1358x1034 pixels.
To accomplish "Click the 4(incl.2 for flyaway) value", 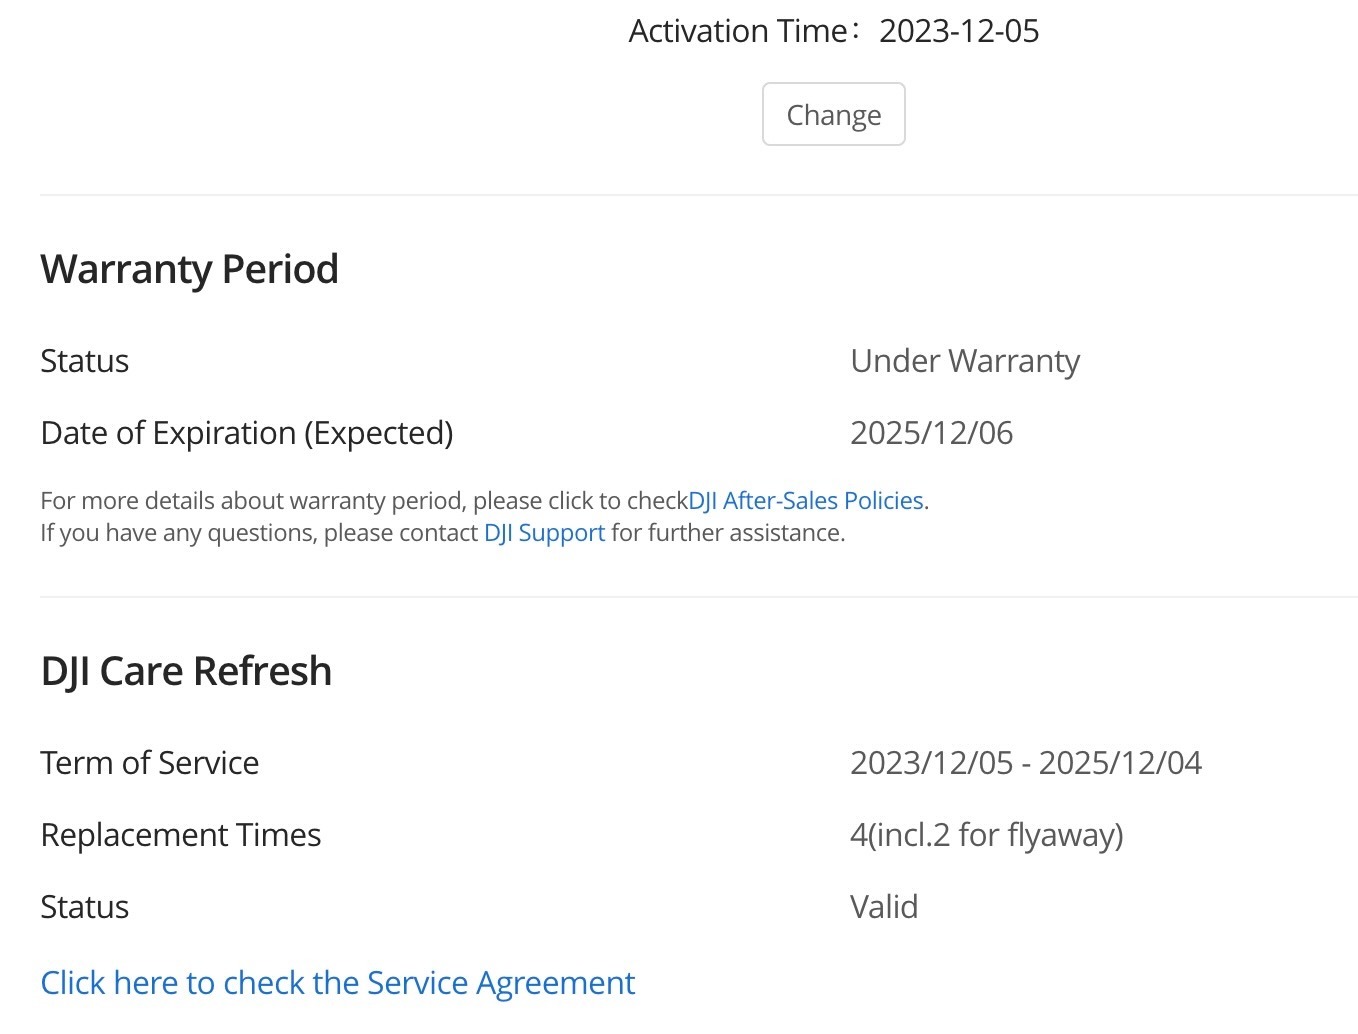I will [986, 835].
